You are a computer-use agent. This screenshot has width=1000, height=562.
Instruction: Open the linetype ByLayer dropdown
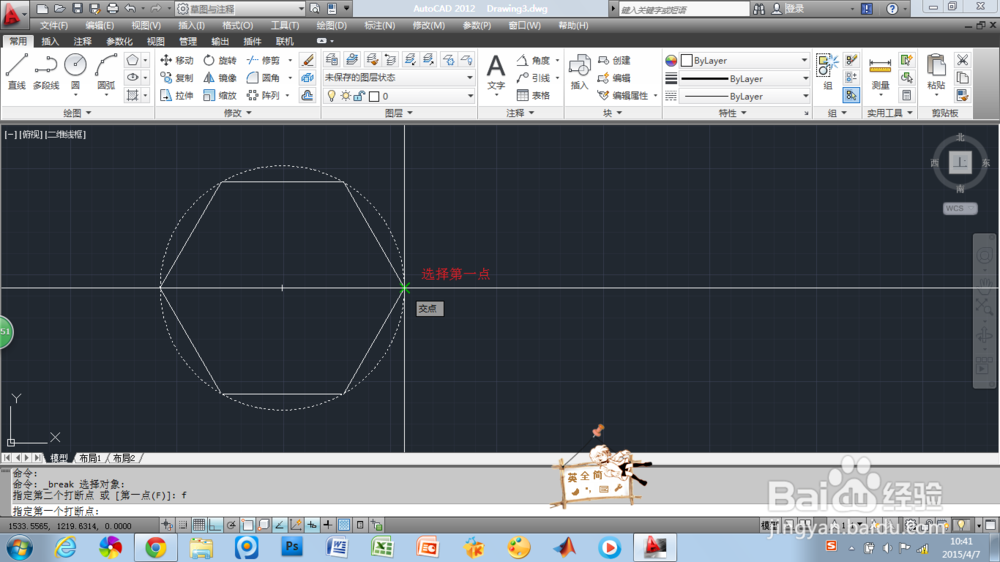coord(744,96)
